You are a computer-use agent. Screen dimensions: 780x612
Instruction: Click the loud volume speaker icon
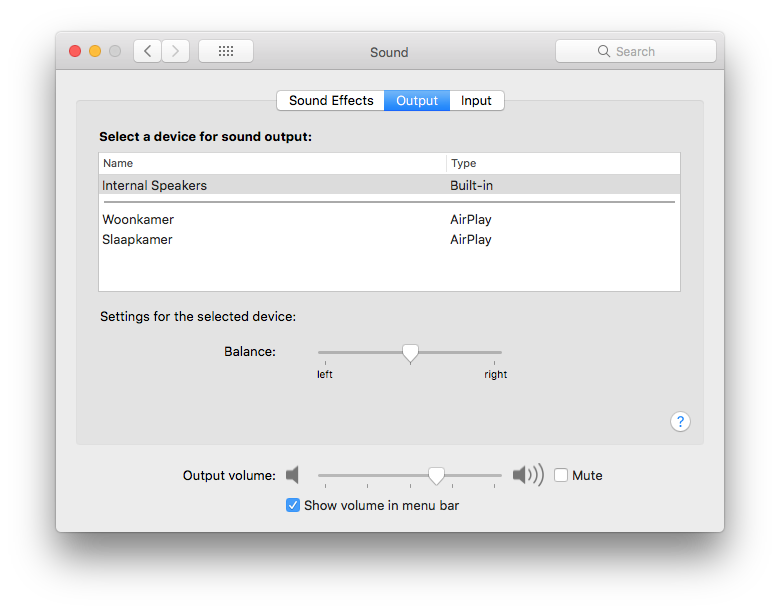click(x=528, y=475)
